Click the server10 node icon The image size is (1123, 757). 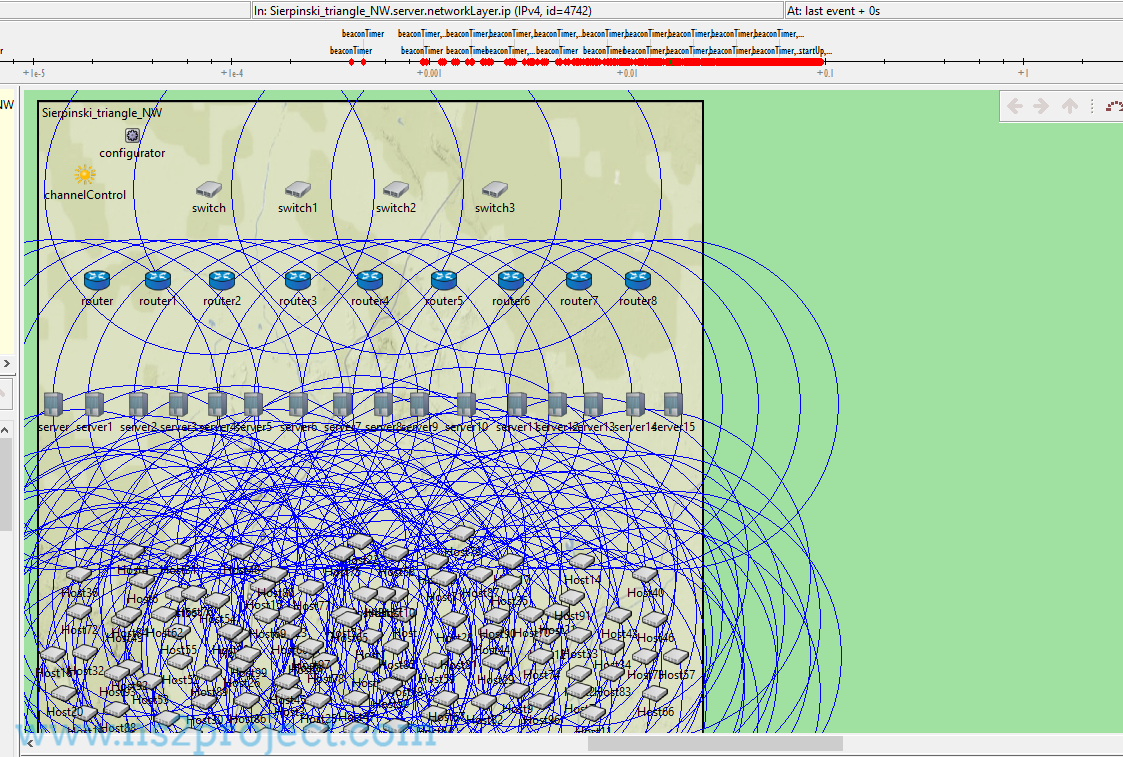[466, 405]
